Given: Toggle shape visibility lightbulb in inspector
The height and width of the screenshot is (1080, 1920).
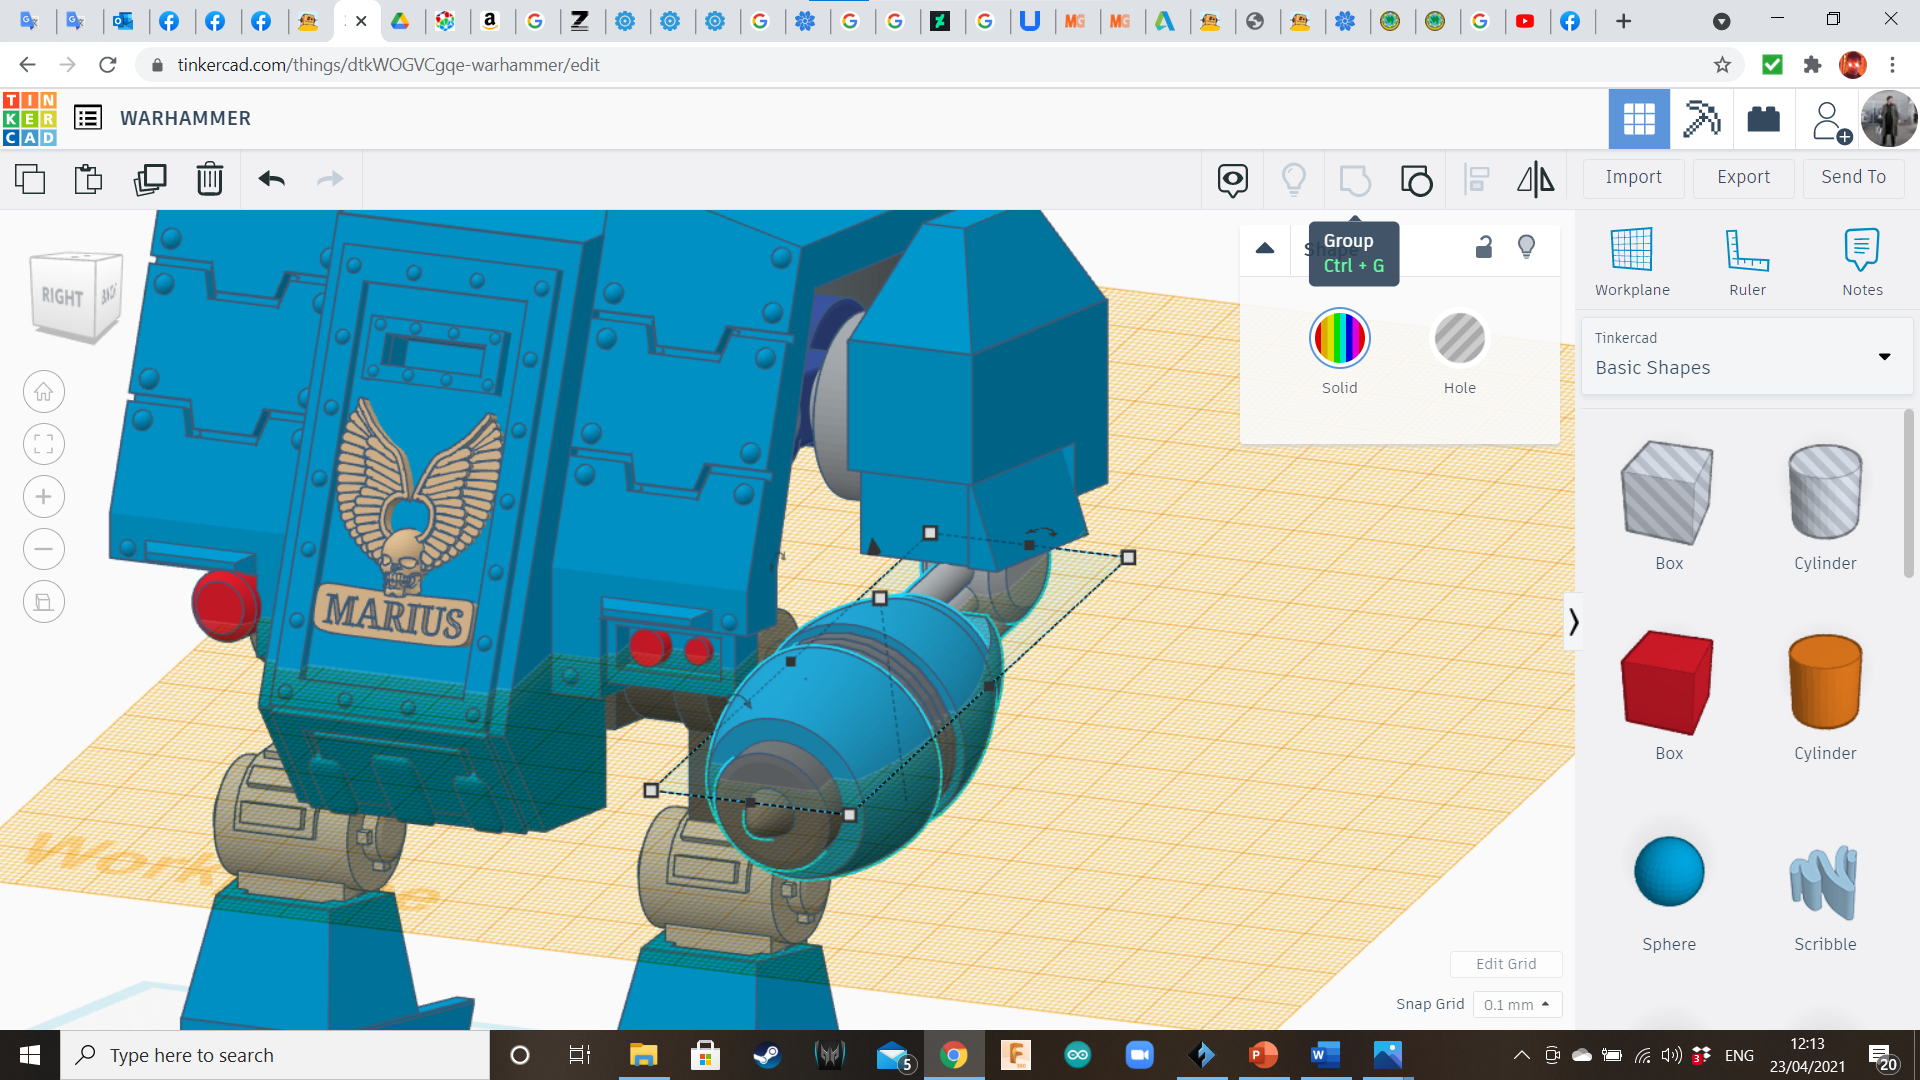Looking at the screenshot, I should coord(1526,247).
